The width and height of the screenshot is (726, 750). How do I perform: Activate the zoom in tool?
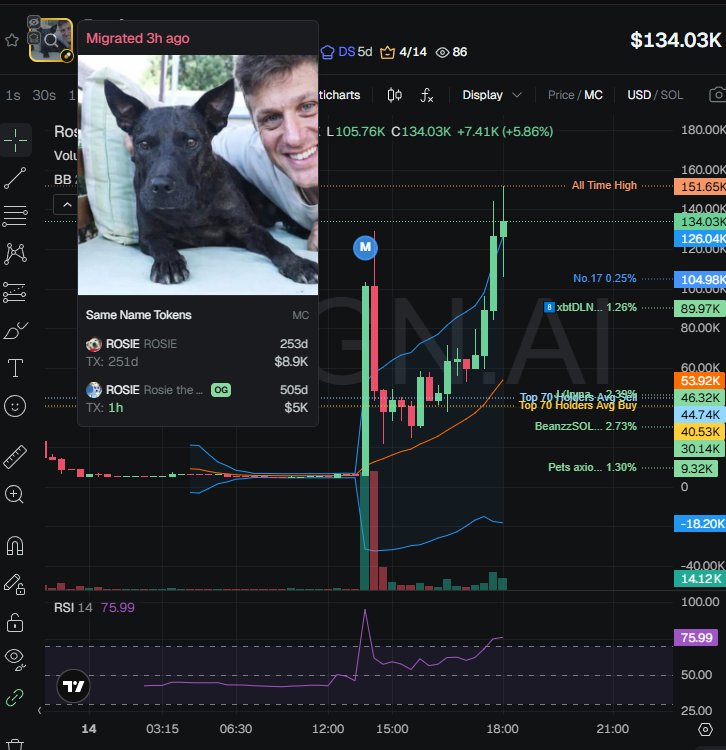point(14,494)
